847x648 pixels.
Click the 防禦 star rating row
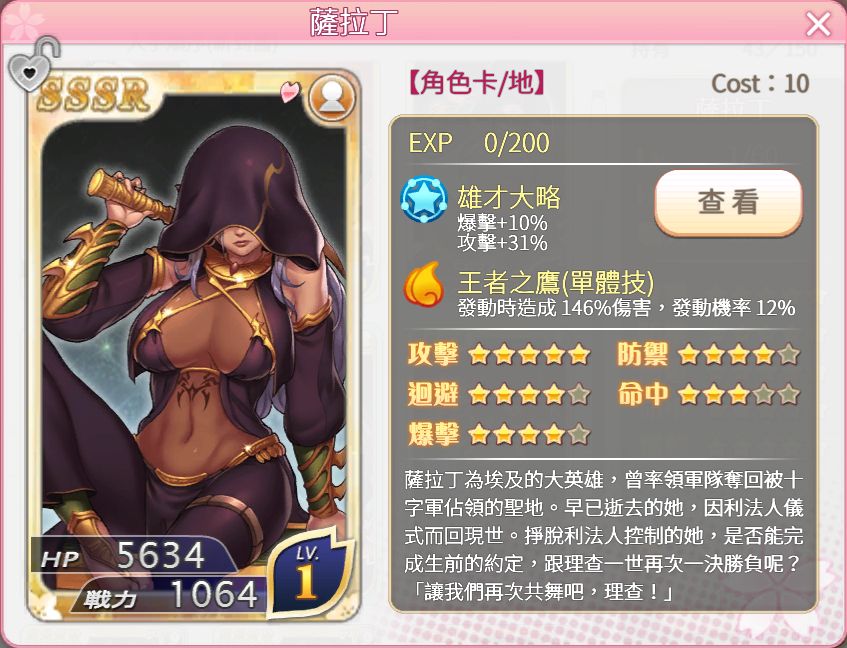(x=708, y=354)
